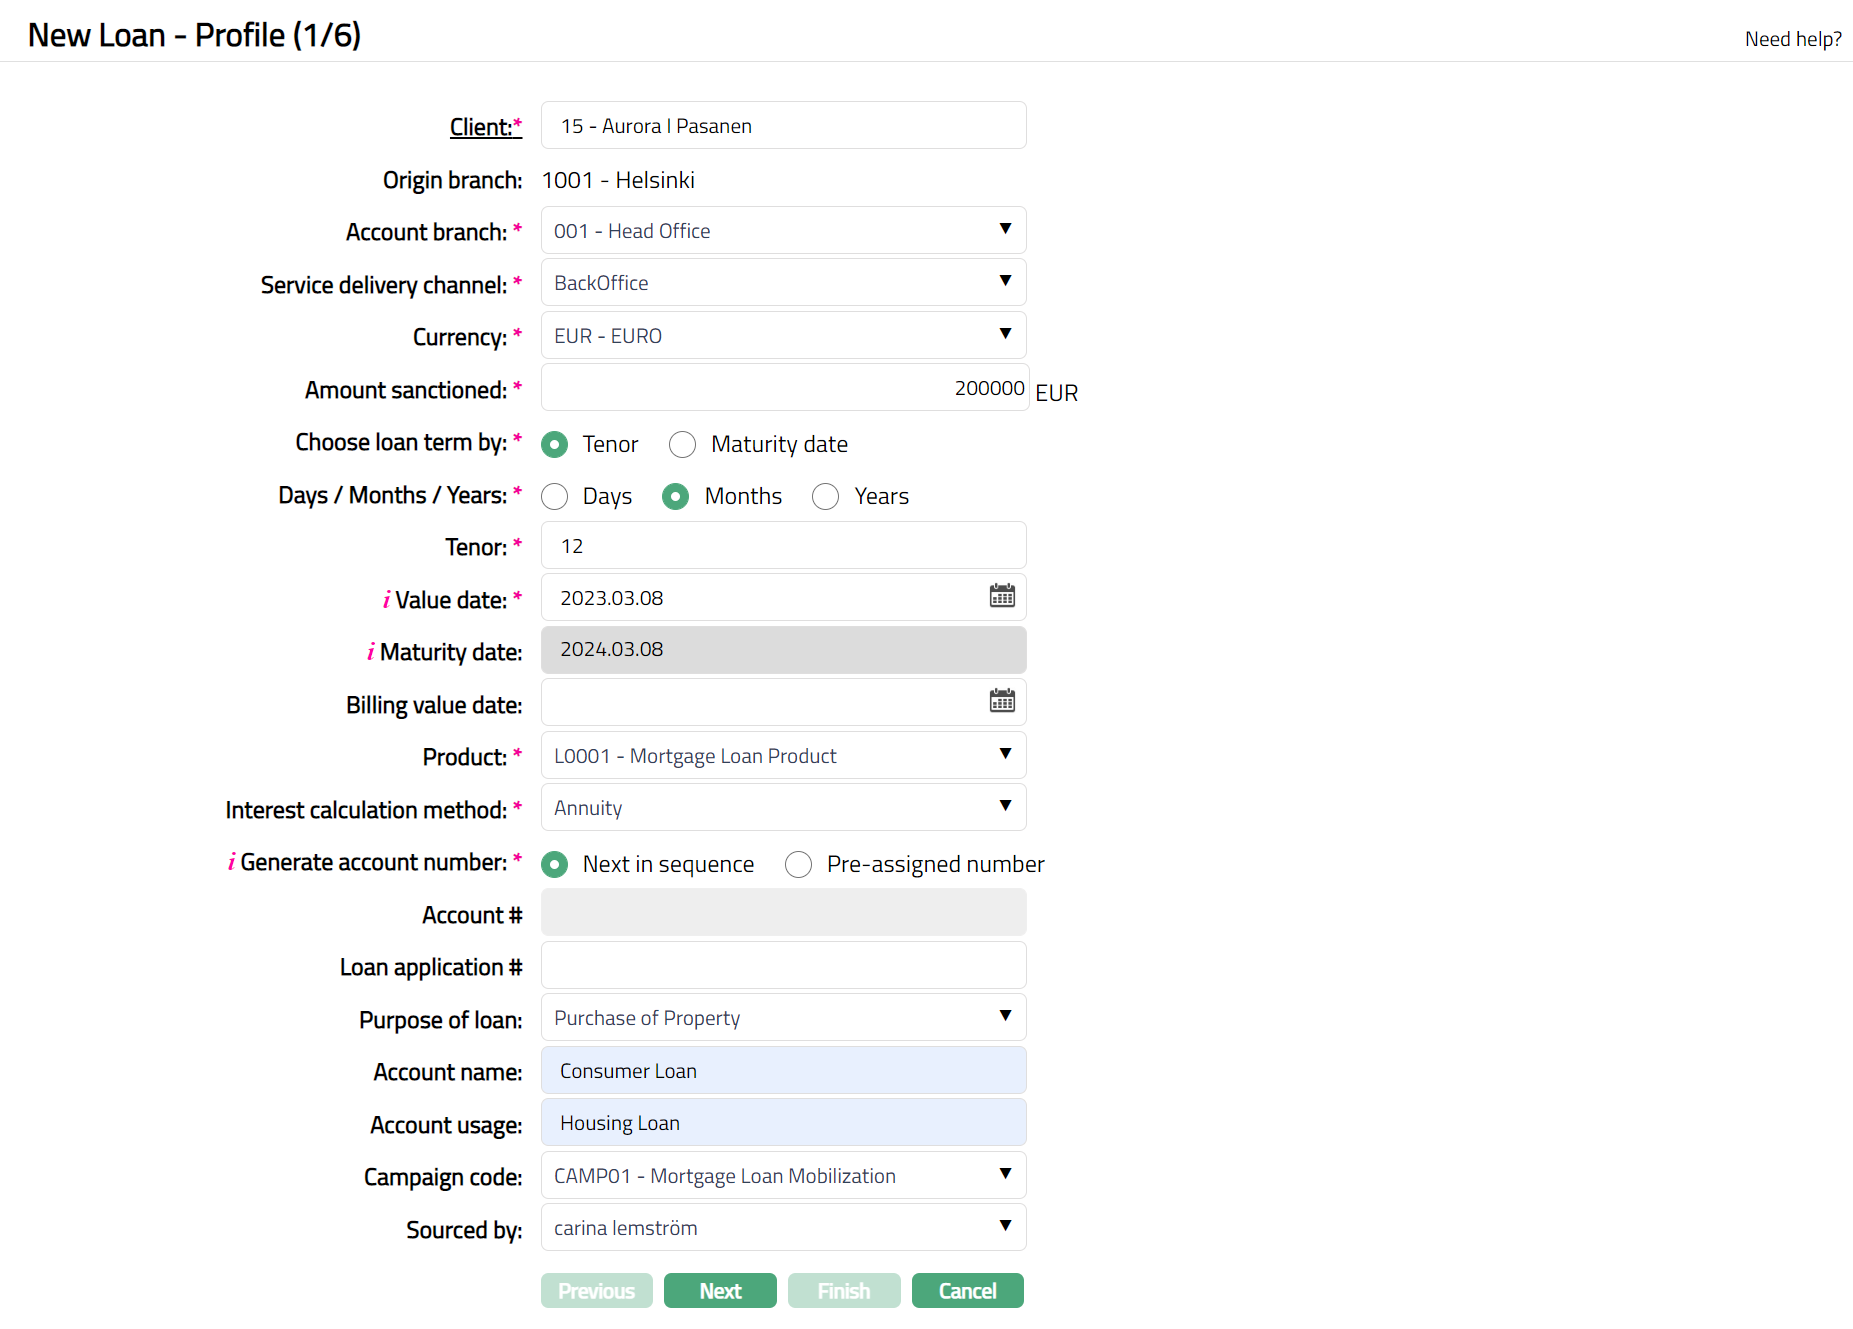Click the Amount sanctioned input field

click(784, 388)
